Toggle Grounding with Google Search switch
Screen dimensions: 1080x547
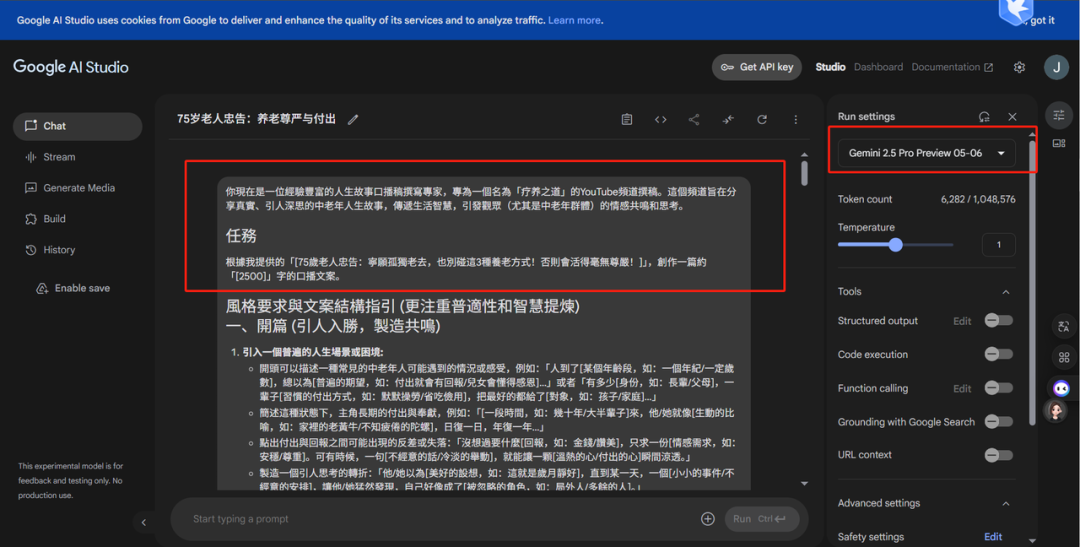(999, 422)
